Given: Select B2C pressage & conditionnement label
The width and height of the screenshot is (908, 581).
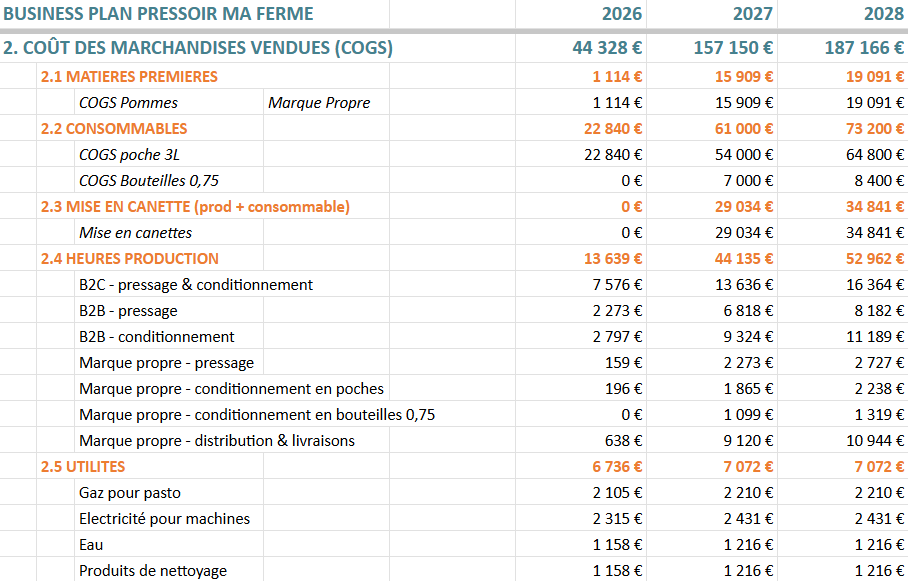Looking at the screenshot, I should tap(196, 284).
